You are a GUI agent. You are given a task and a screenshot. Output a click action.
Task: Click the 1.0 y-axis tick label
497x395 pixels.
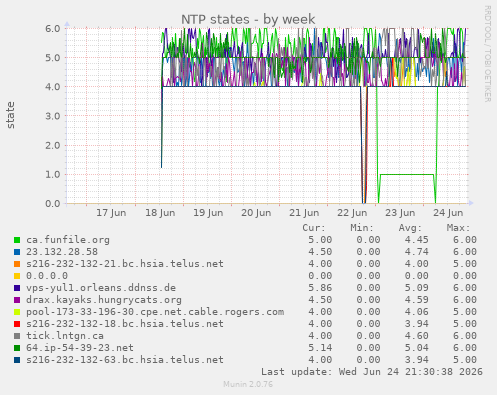(x=53, y=174)
